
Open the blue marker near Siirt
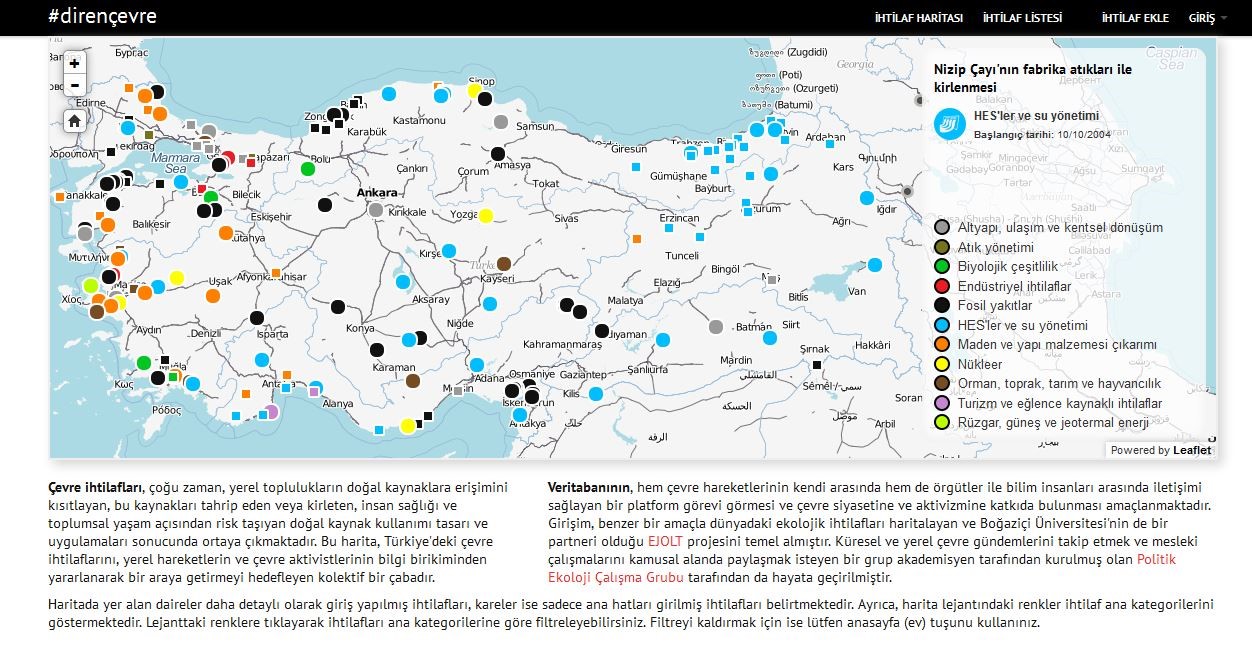point(770,337)
